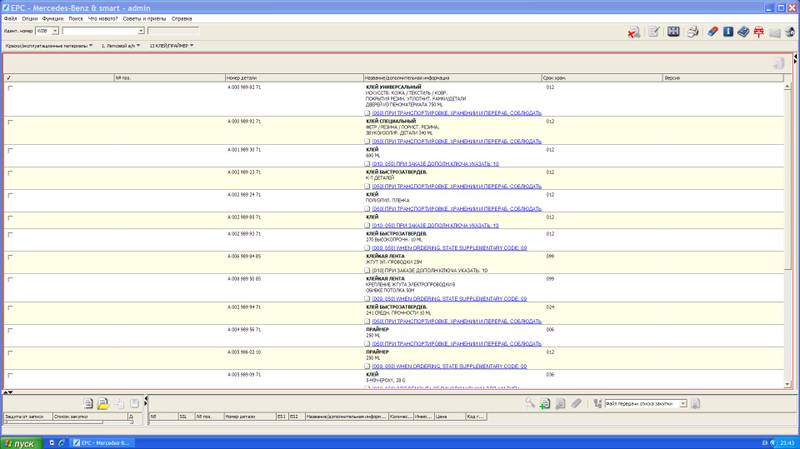Toggle footnote box in КЛЕЙ УНИВЕРСАЛЬНЫЙ row

tap(367, 113)
